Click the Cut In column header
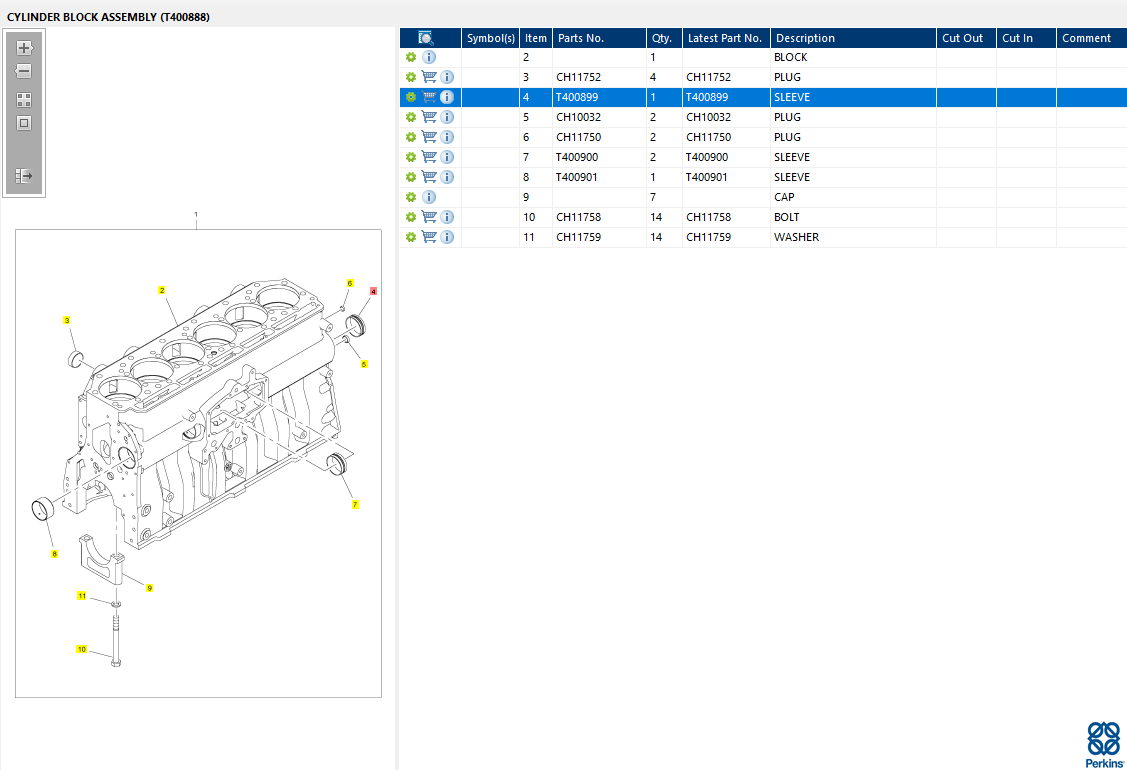 pyautogui.click(x=1026, y=38)
